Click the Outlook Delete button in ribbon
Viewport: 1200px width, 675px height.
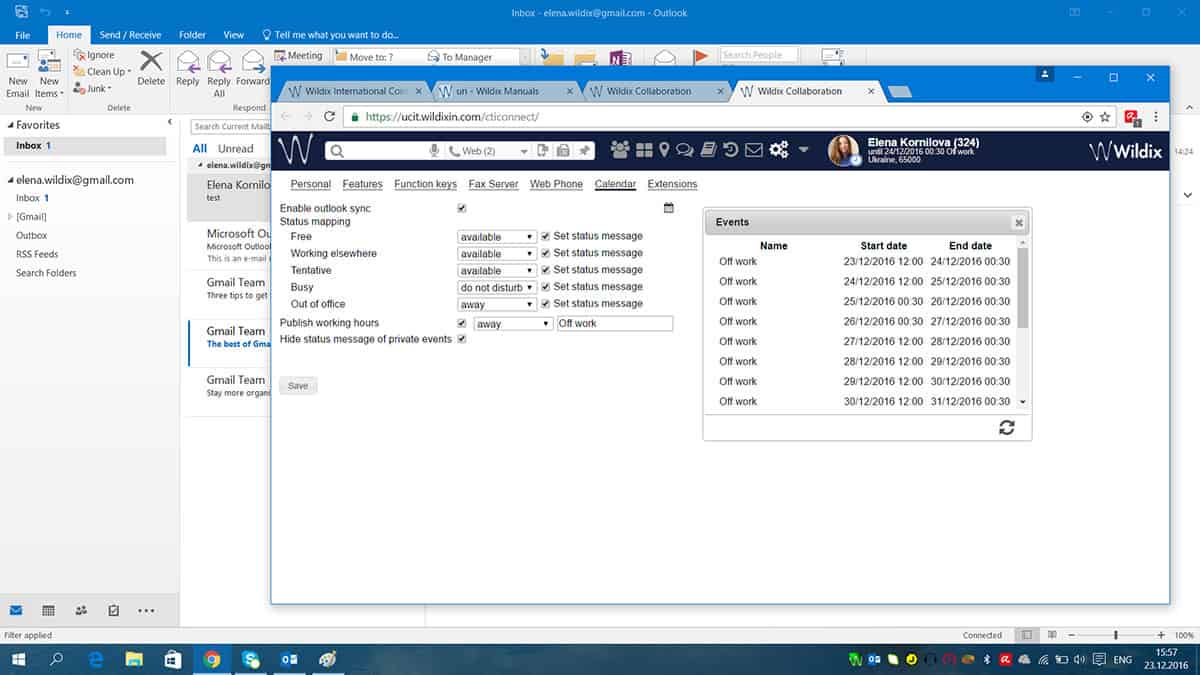(x=151, y=68)
